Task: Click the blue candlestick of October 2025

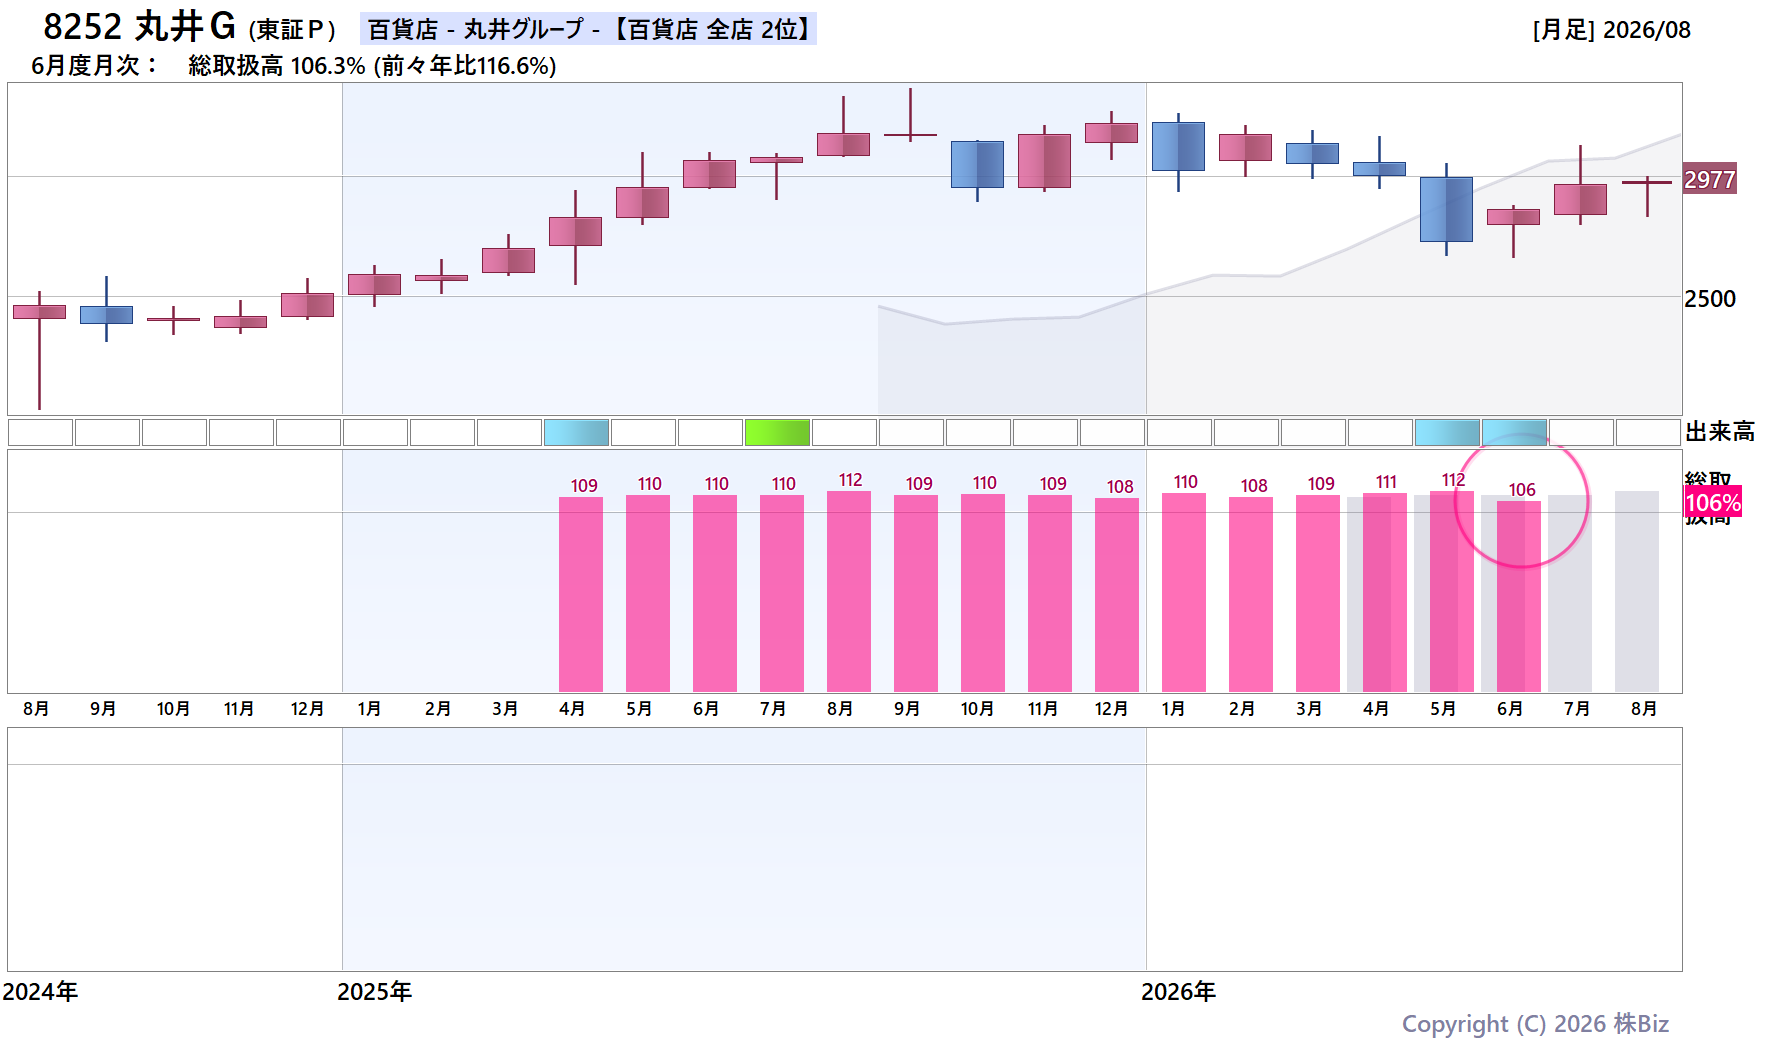Action: click(x=977, y=164)
